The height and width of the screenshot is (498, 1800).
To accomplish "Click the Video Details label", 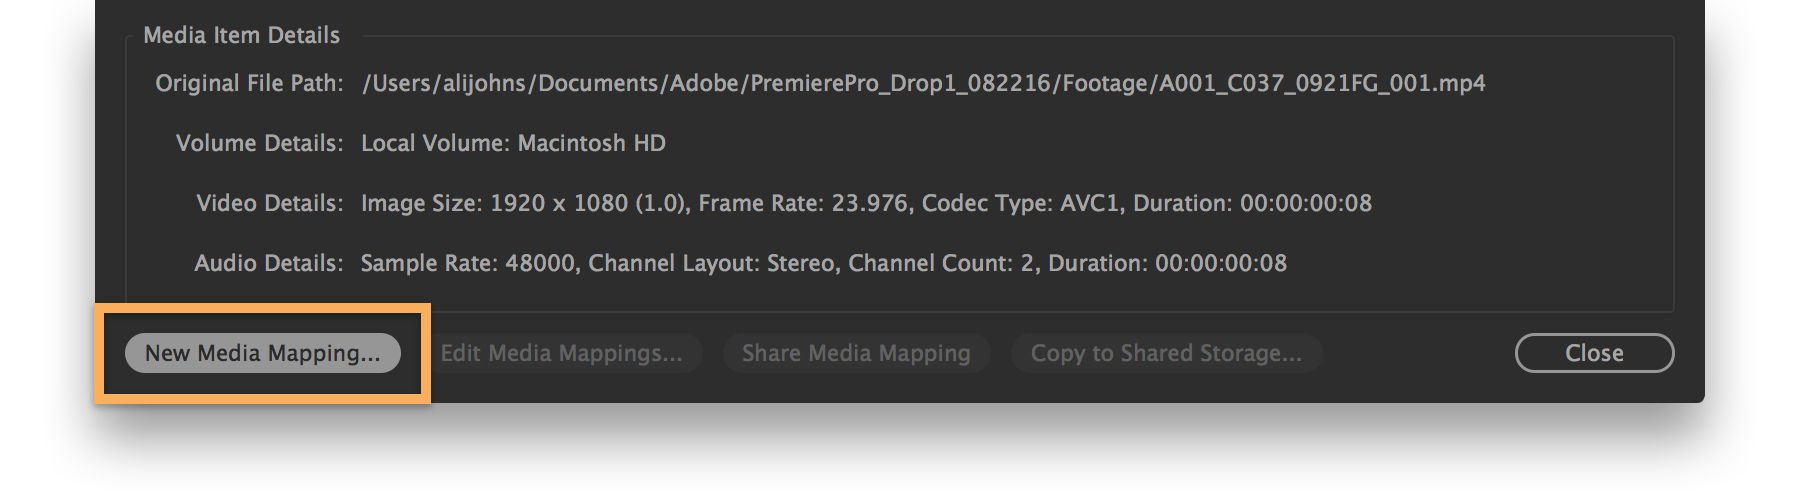I will coord(269,203).
